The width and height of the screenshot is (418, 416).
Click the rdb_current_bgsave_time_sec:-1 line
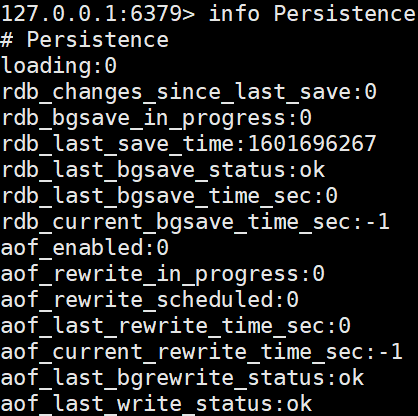(195, 222)
